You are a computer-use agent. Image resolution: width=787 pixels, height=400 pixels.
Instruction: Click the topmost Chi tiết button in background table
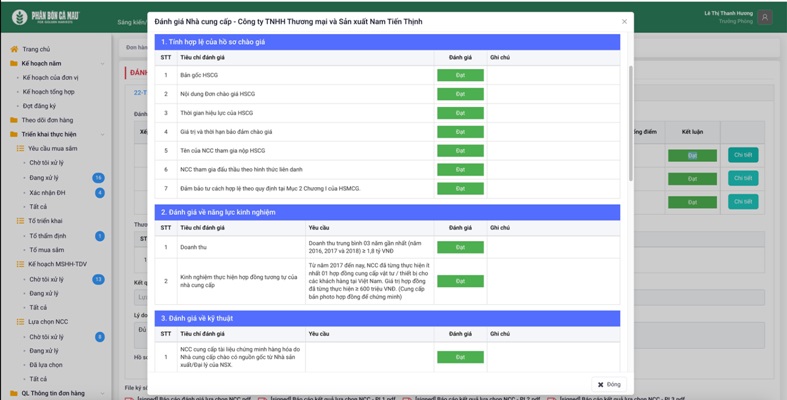[743, 155]
